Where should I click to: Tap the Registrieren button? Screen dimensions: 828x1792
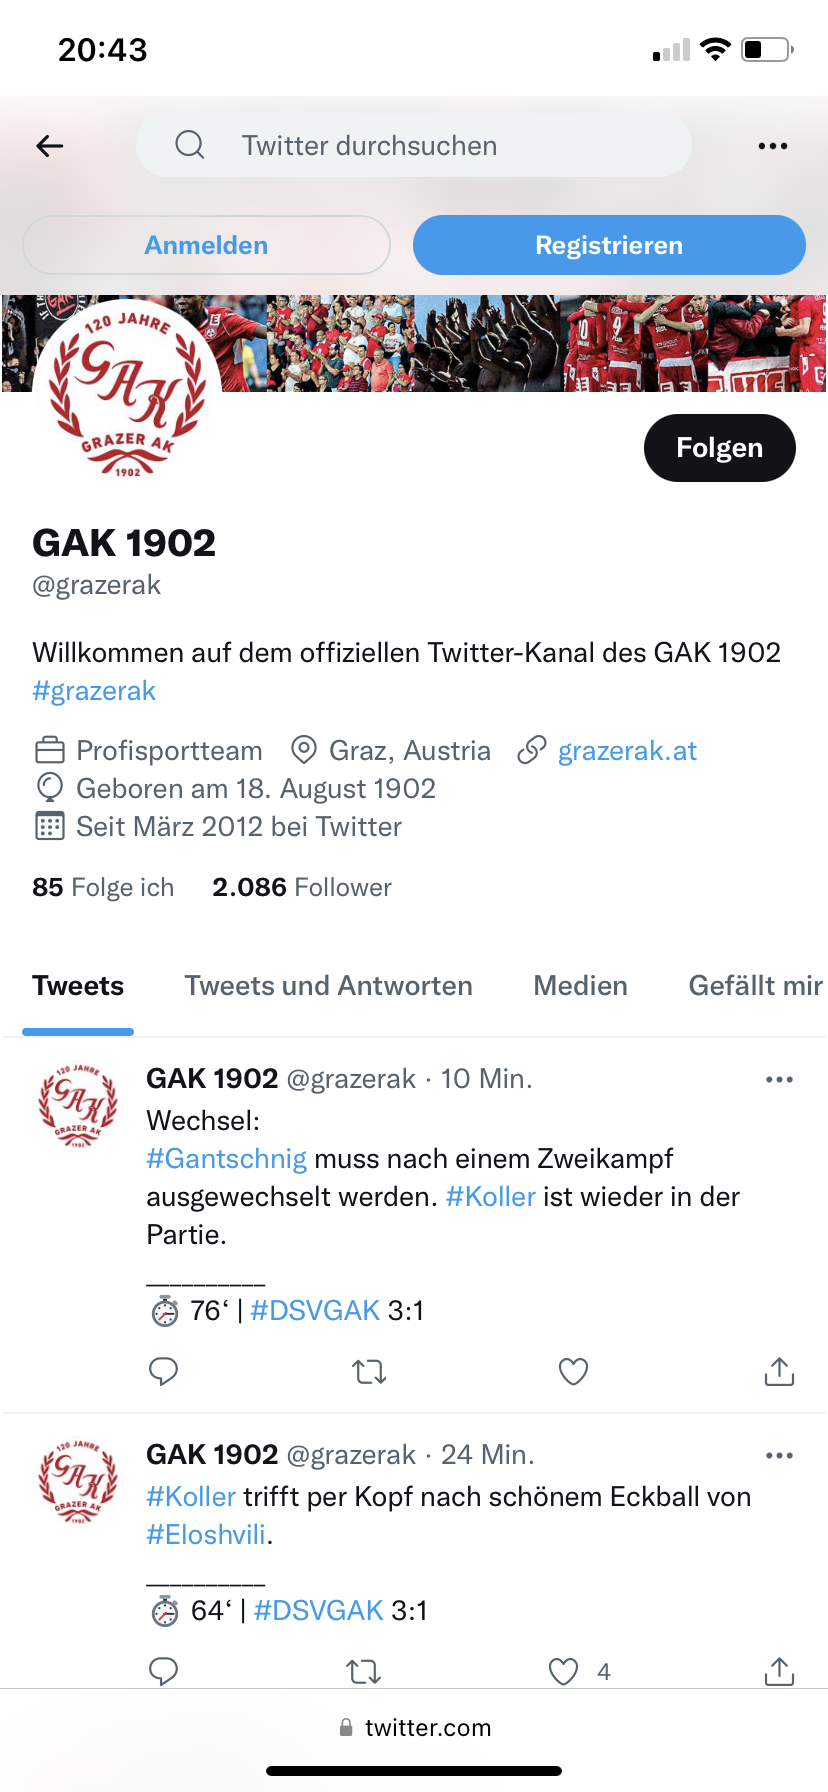click(609, 245)
